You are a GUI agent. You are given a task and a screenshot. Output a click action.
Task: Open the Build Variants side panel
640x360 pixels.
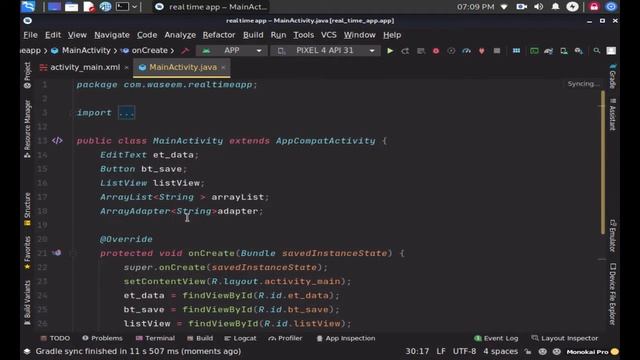point(27,302)
